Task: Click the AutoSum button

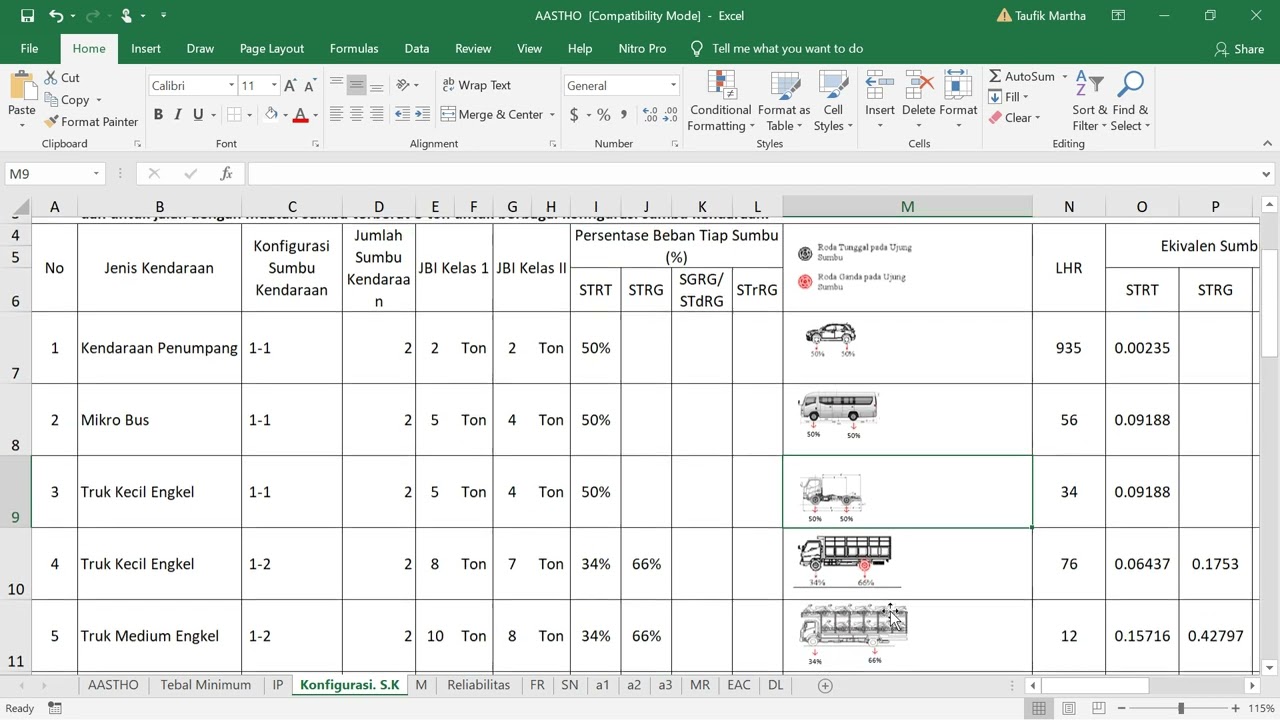Action: click(x=1021, y=77)
